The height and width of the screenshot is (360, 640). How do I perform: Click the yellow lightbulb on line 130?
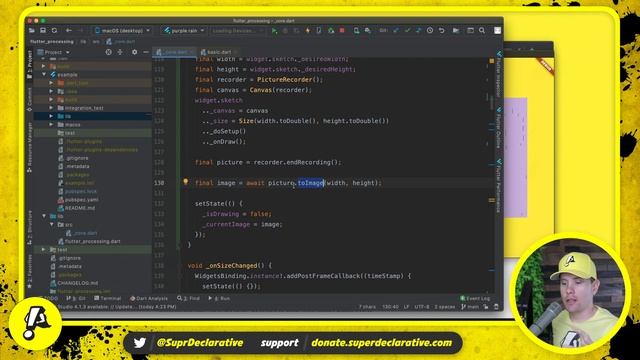[x=186, y=182]
